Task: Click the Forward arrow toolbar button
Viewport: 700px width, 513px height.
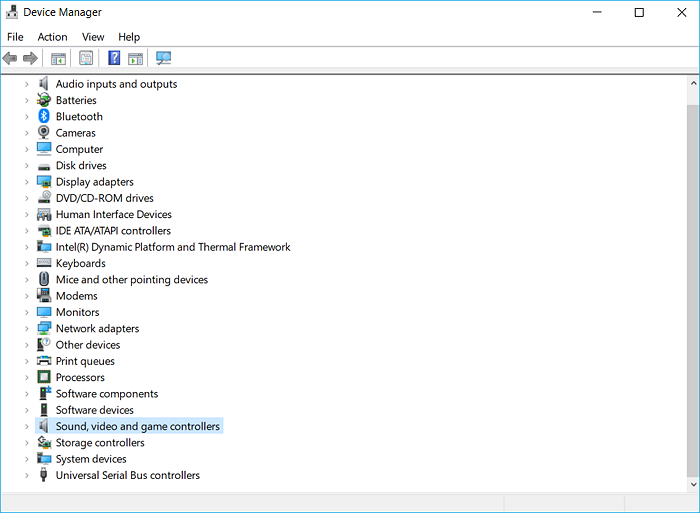Action: pyautogui.click(x=30, y=58)
